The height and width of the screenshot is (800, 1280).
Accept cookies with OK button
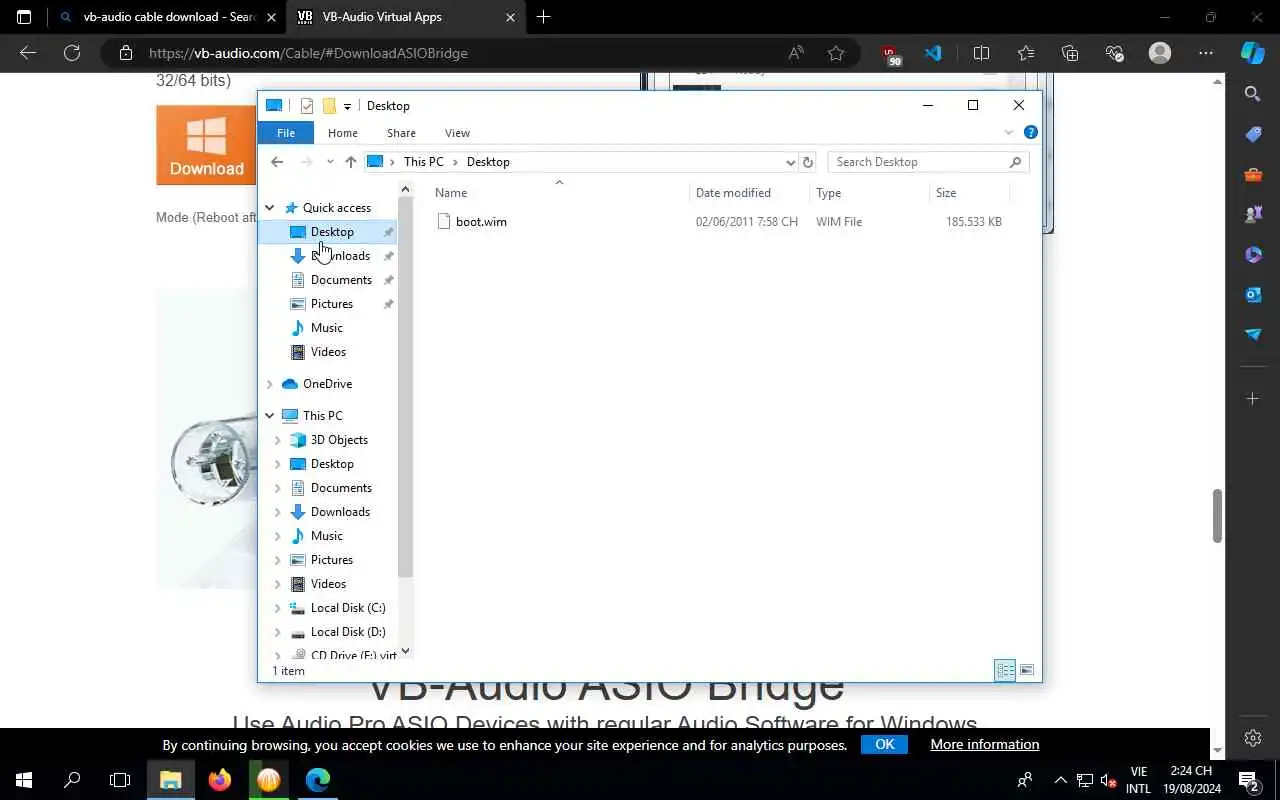pyautogui.click(x=884, y=744)
